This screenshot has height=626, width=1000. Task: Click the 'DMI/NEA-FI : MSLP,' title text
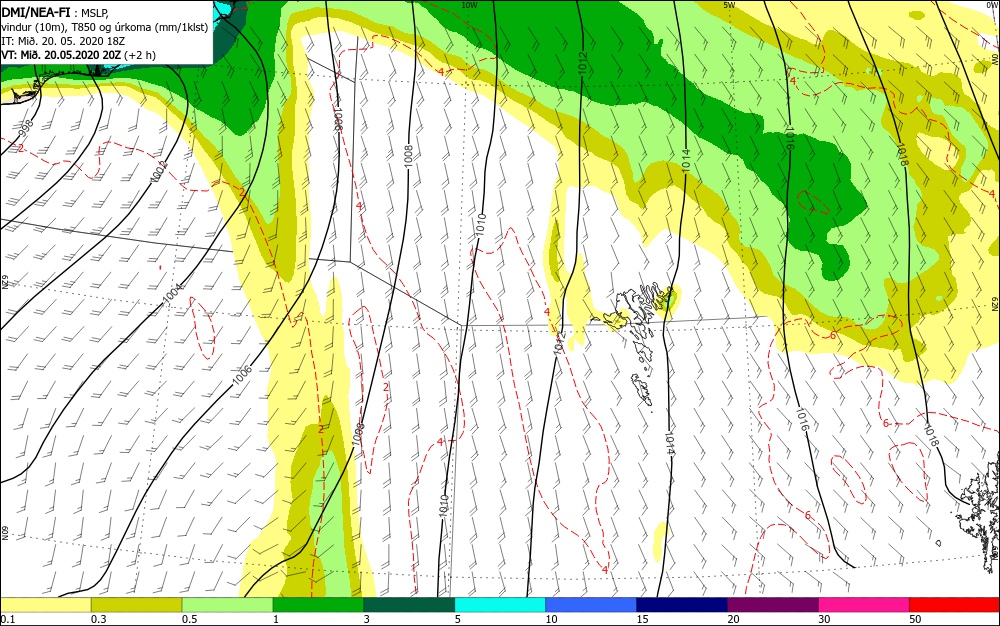tap(55, 13)
